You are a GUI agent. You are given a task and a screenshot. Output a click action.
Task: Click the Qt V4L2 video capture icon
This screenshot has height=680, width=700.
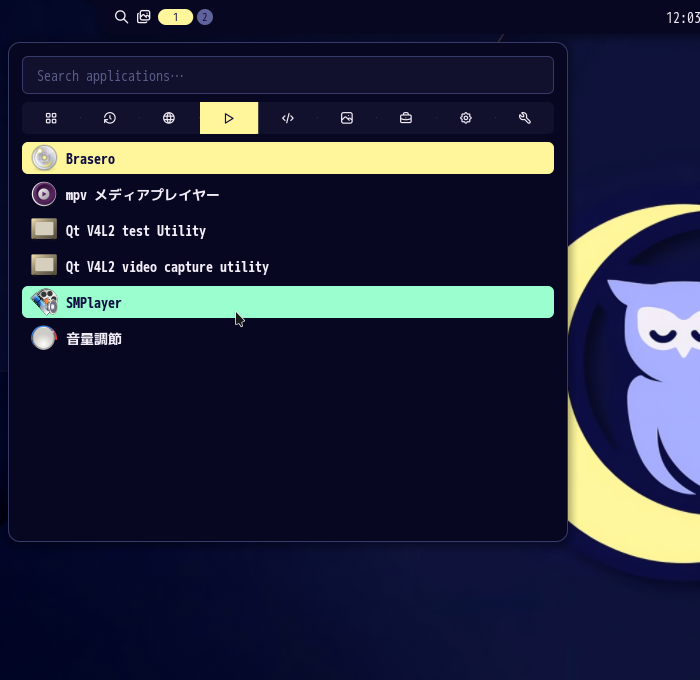(x=44, y=265)
